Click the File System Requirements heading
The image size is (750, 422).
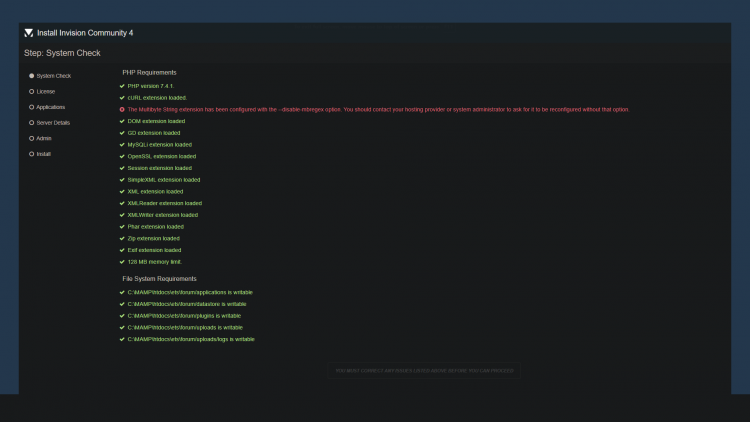pyautogui.click(x=159, y=278)
